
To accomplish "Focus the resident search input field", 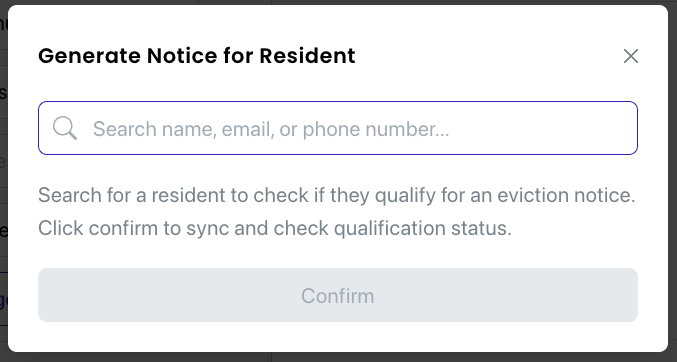I will point(338,128).
